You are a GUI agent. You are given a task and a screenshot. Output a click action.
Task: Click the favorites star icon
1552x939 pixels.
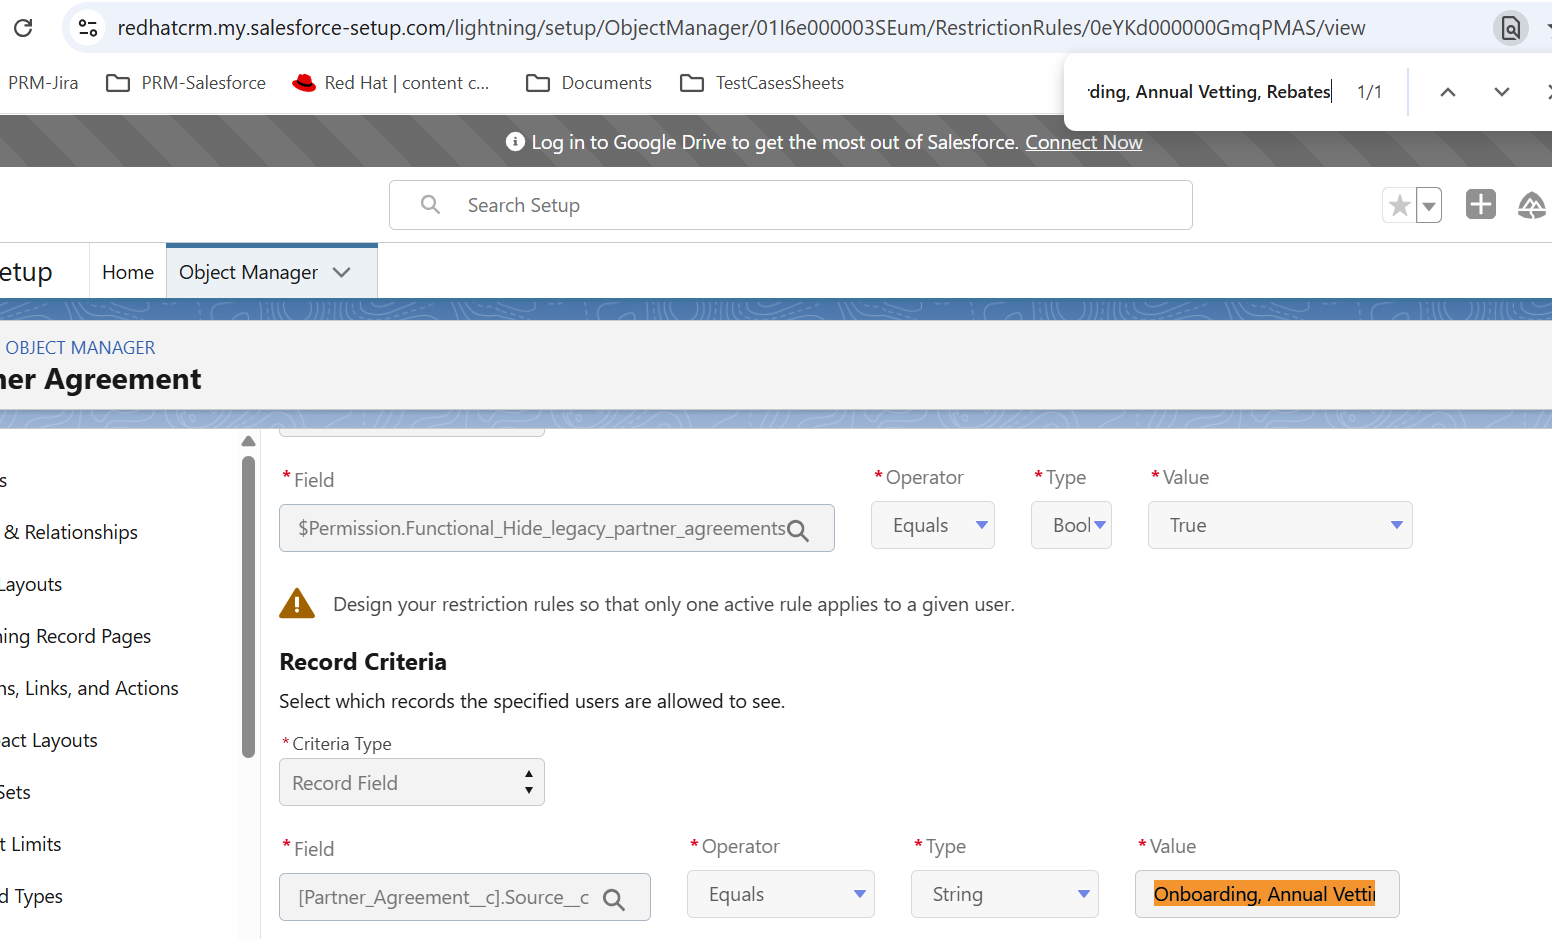pyautogui.click(x=1399, y=206)
